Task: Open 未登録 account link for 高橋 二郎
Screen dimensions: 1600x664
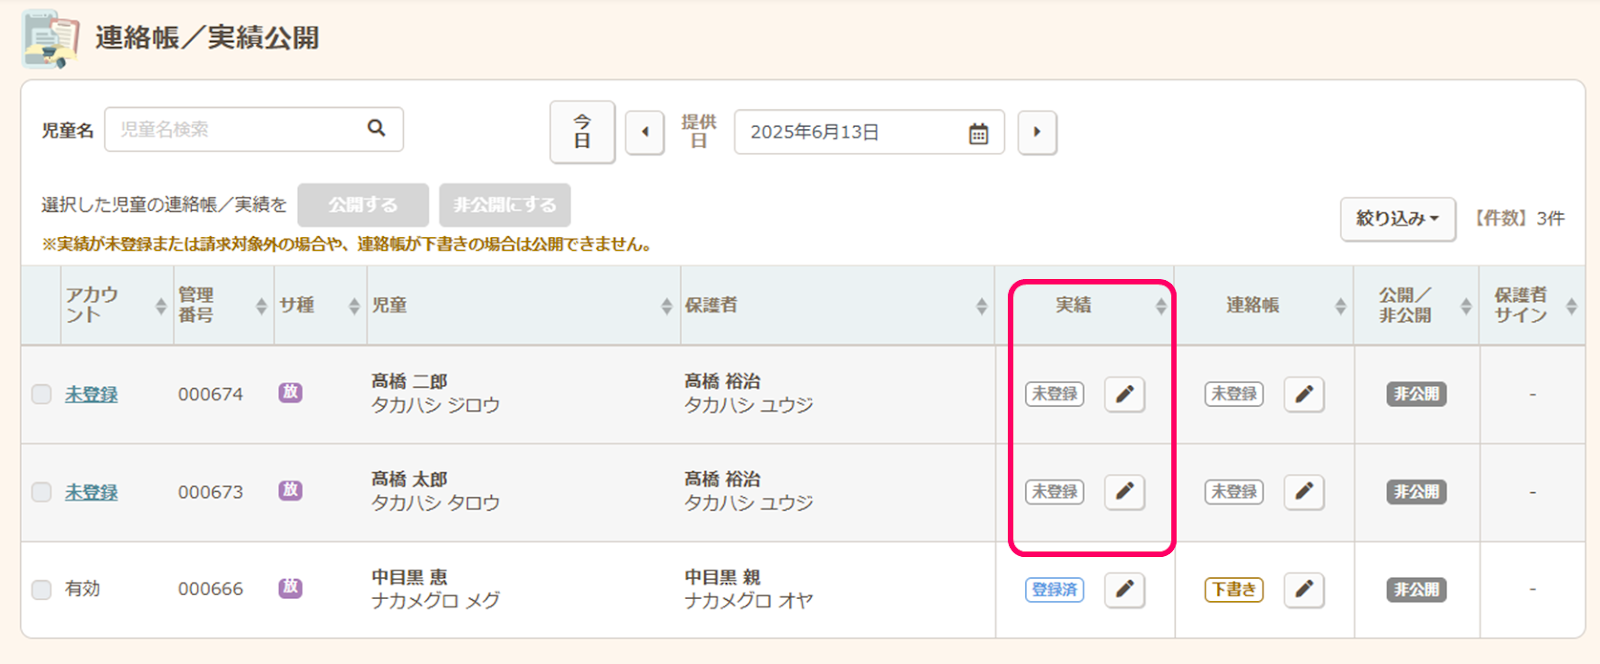Action: tap(91, 394)
